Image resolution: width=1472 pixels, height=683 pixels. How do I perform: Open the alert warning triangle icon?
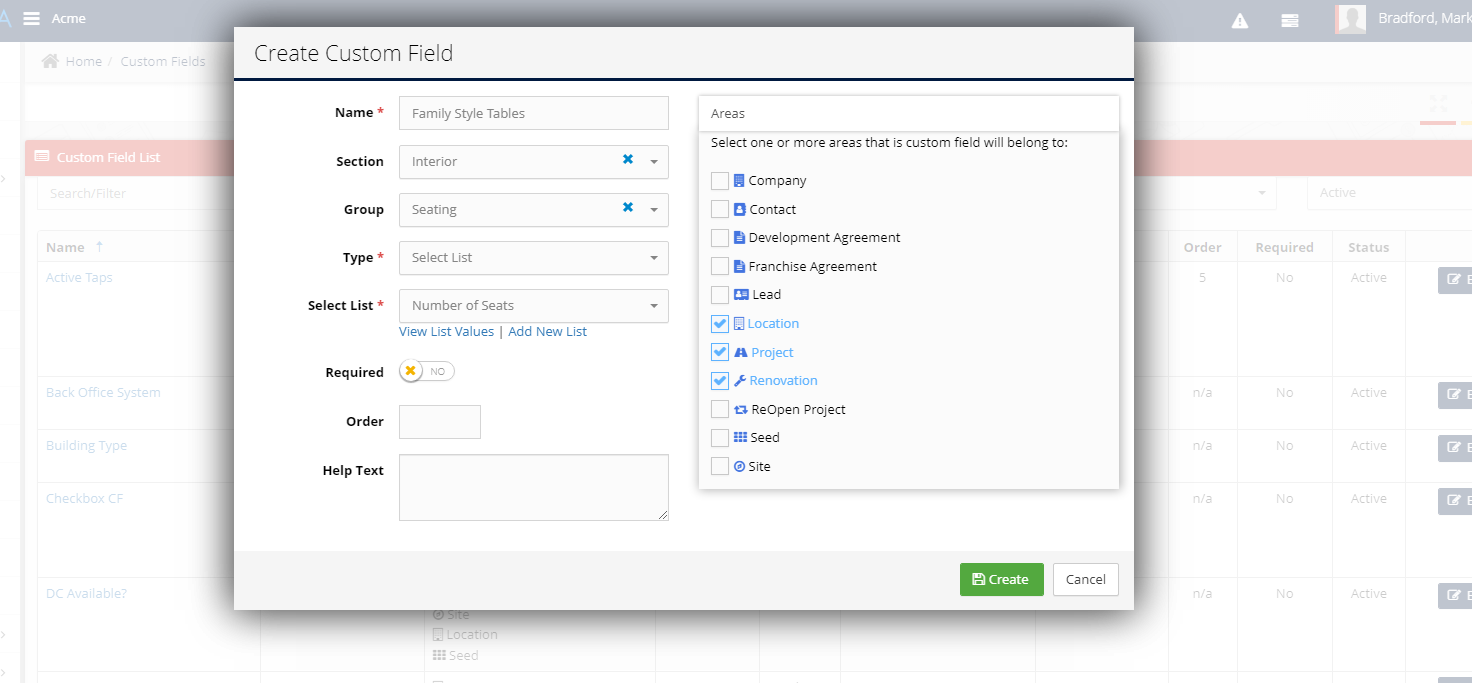[x=1240, y=20]
